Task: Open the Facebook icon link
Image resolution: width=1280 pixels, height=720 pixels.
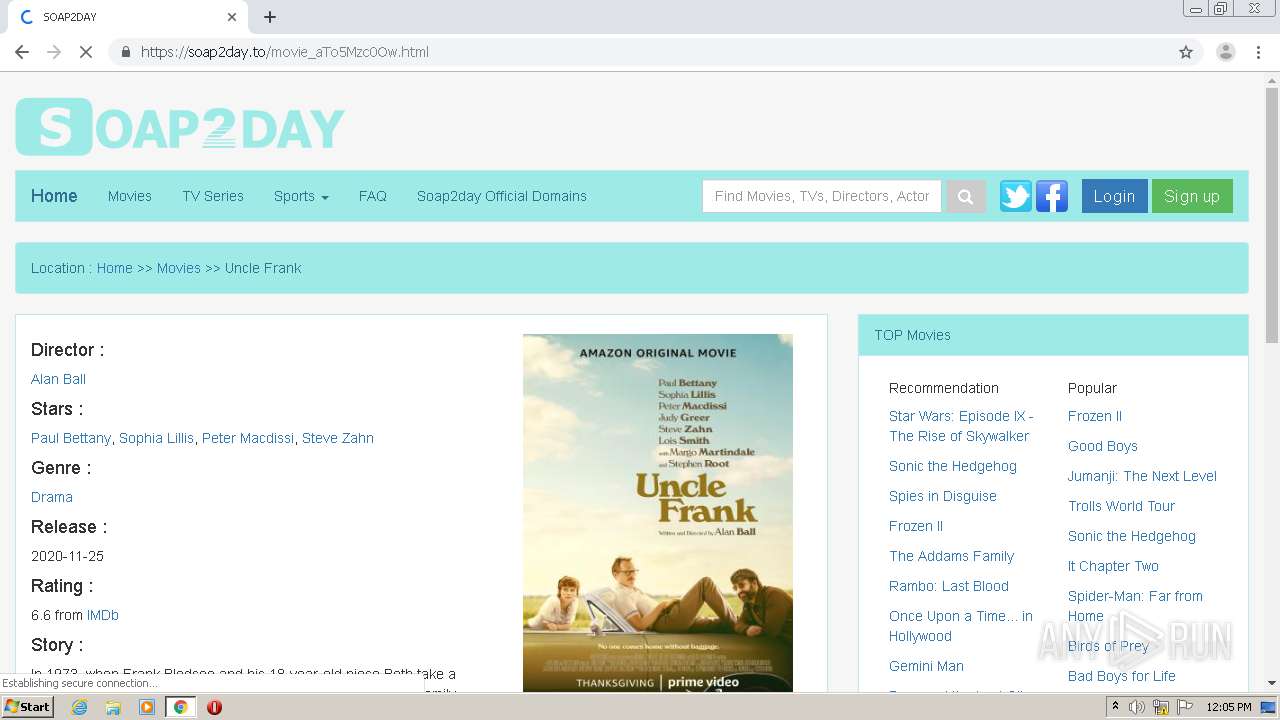Action: point(1051,196)
